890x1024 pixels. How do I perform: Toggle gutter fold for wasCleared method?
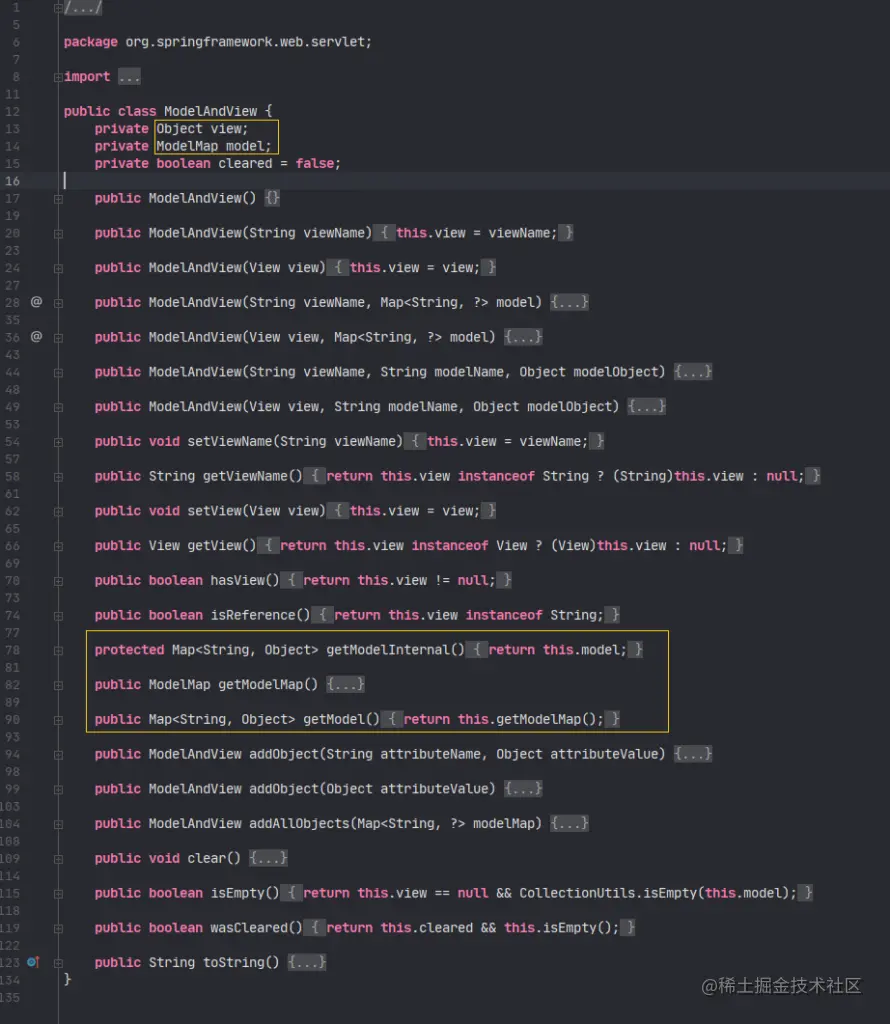pos(58,928)
